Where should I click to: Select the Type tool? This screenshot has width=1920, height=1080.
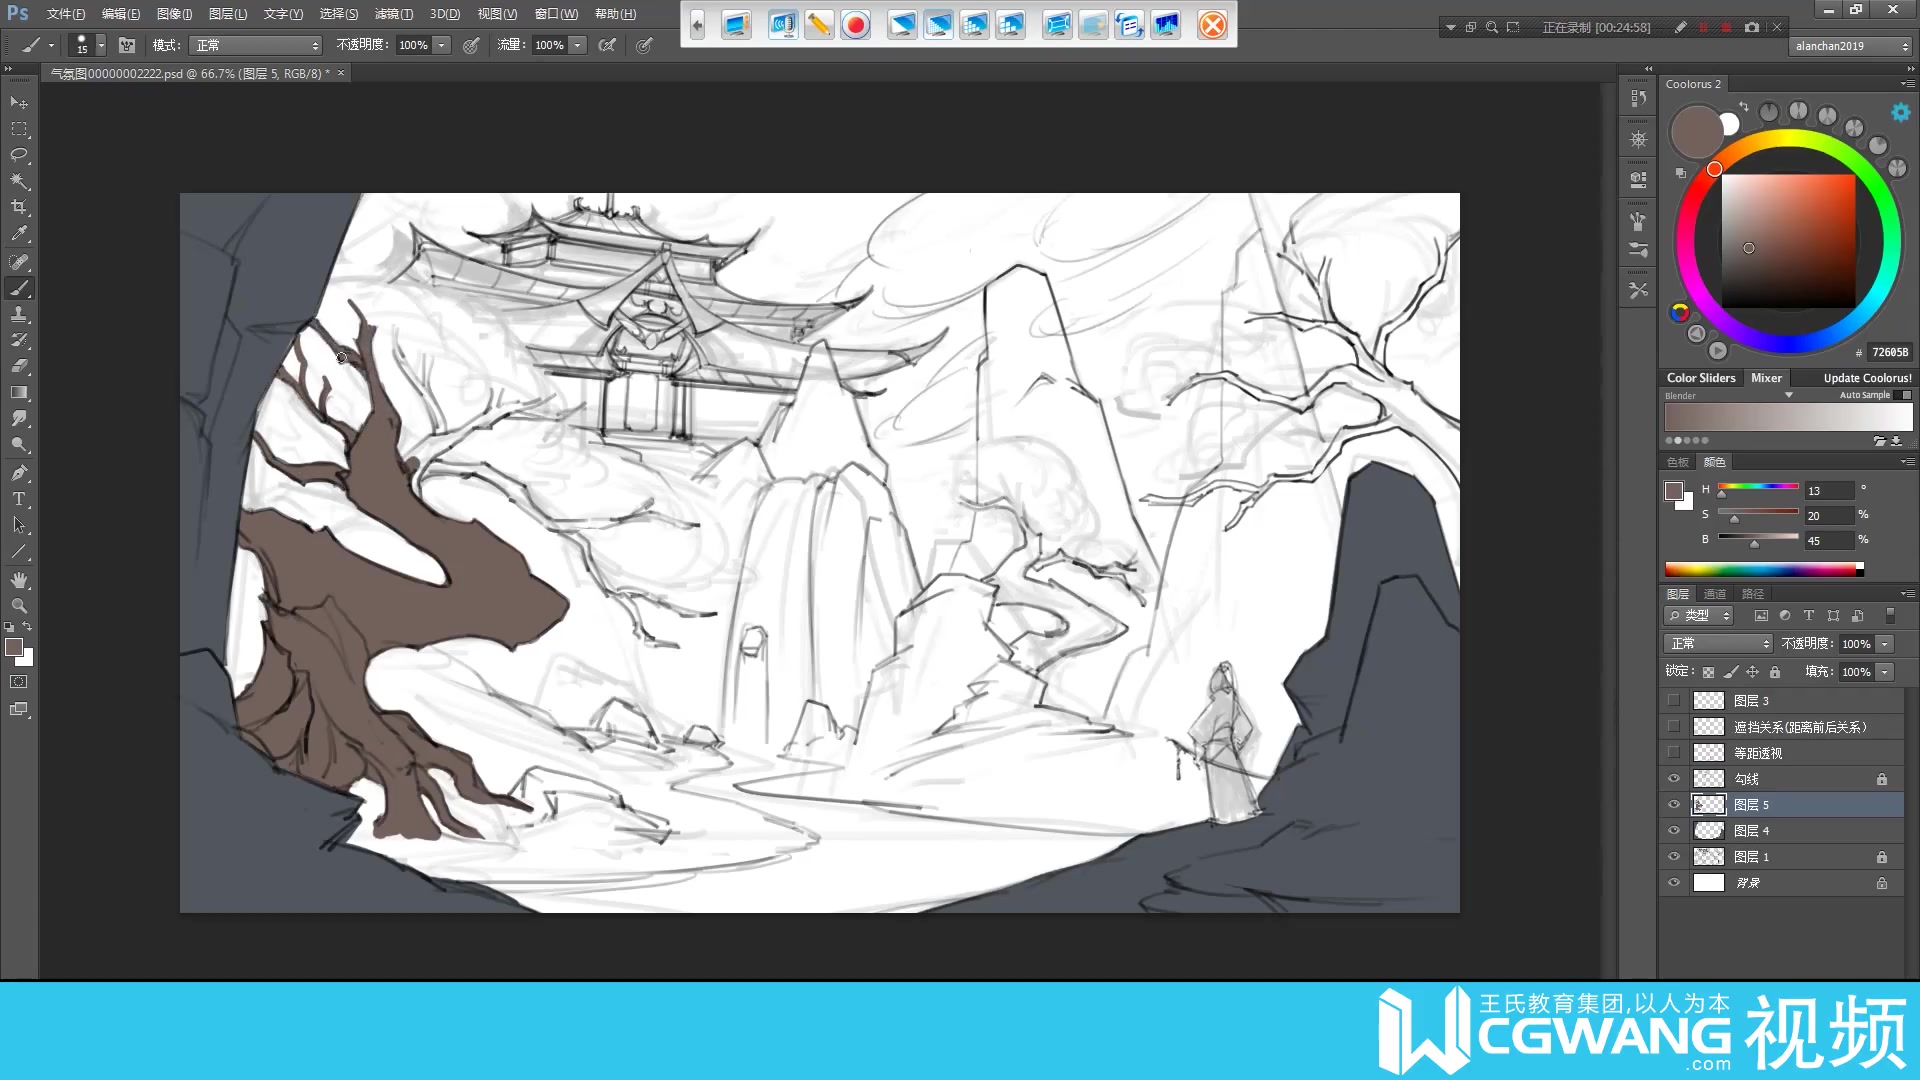click(x=19, y=499)
